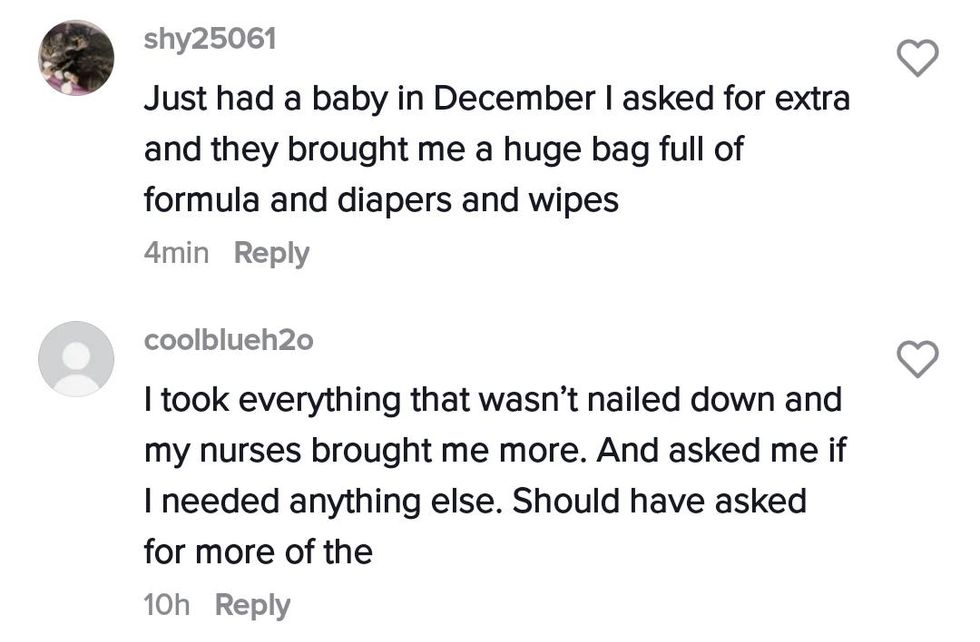The image size is (980, 642).
Task: Open shy25061's cat profile picture
Action: click(76, 58)
